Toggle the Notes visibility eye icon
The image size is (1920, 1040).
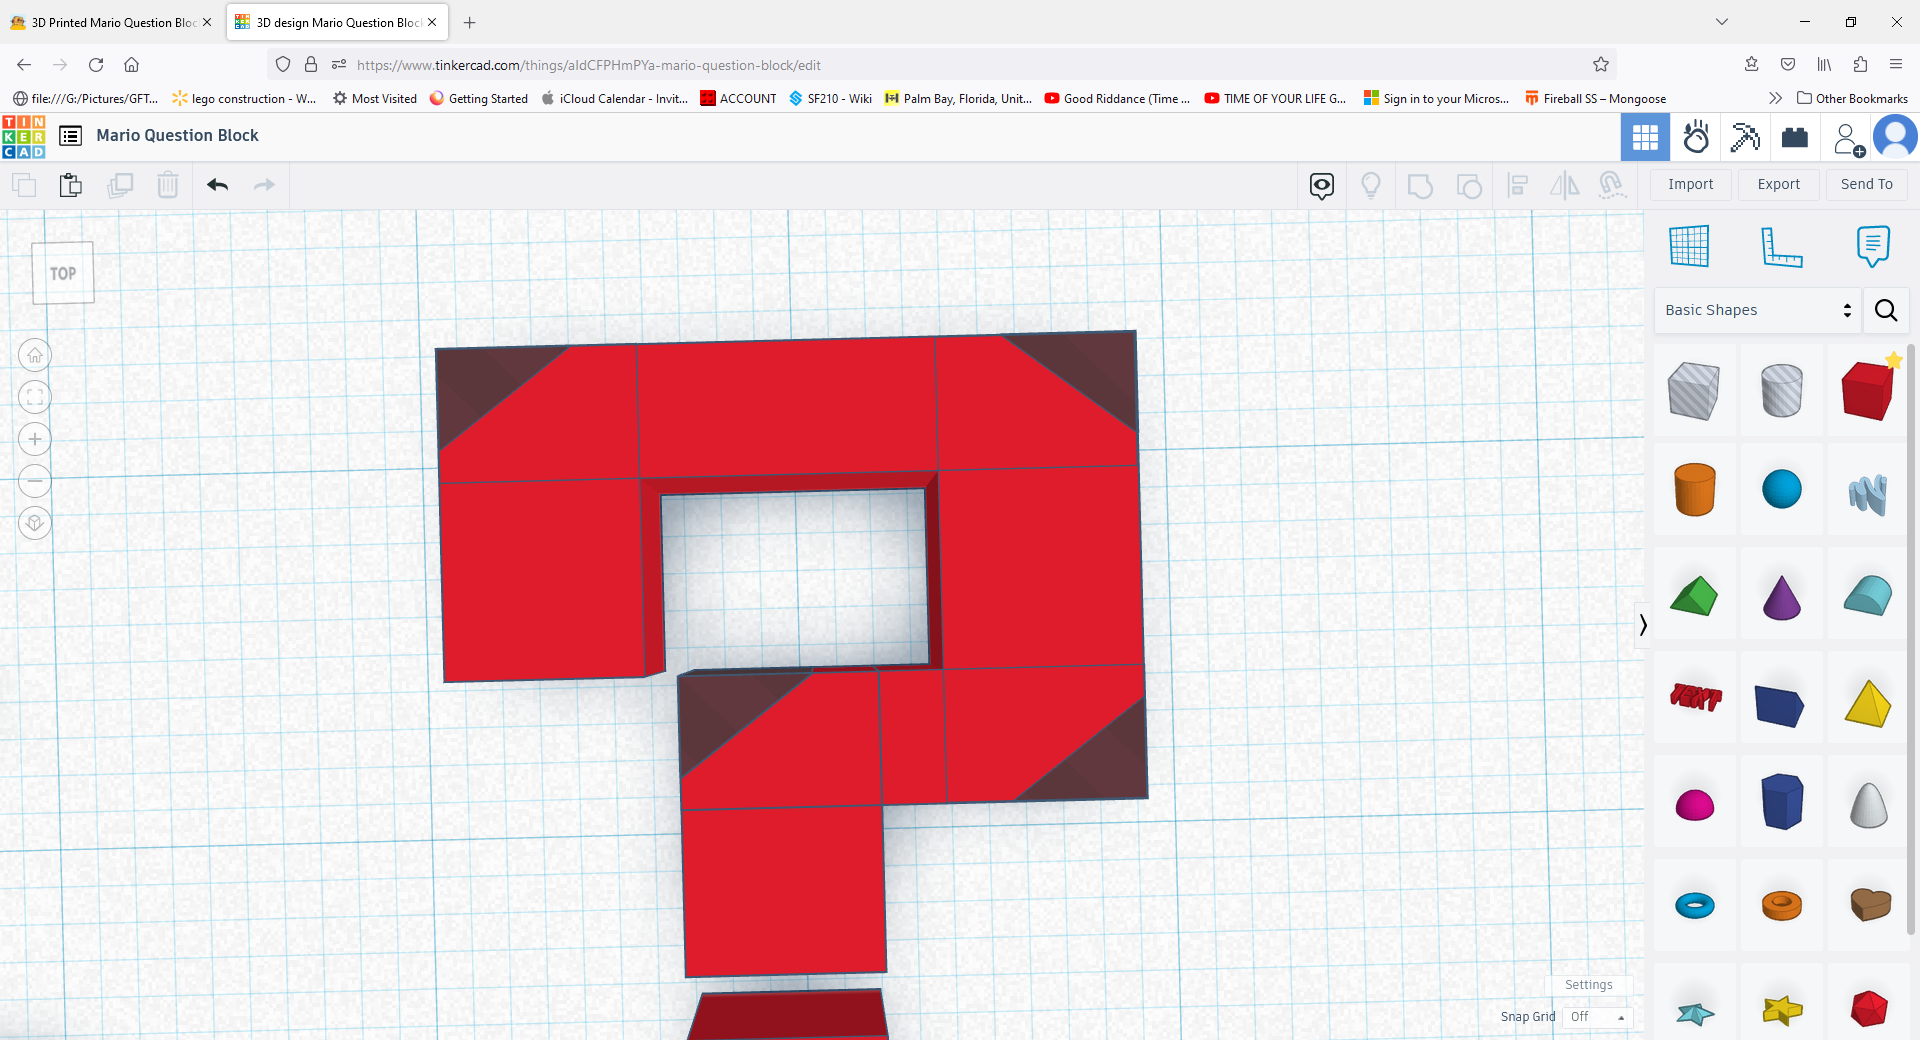(1322, 185)
